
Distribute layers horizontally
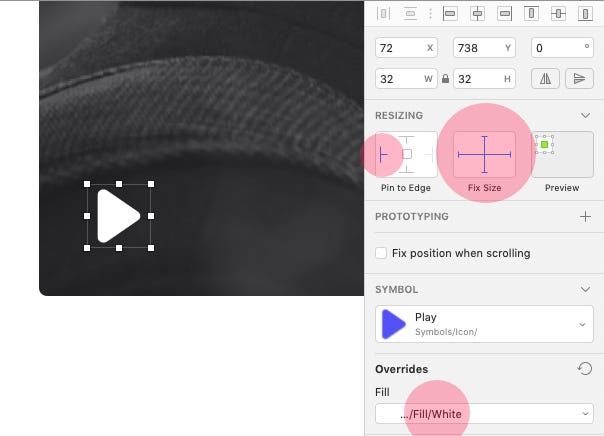coord(383,14)
